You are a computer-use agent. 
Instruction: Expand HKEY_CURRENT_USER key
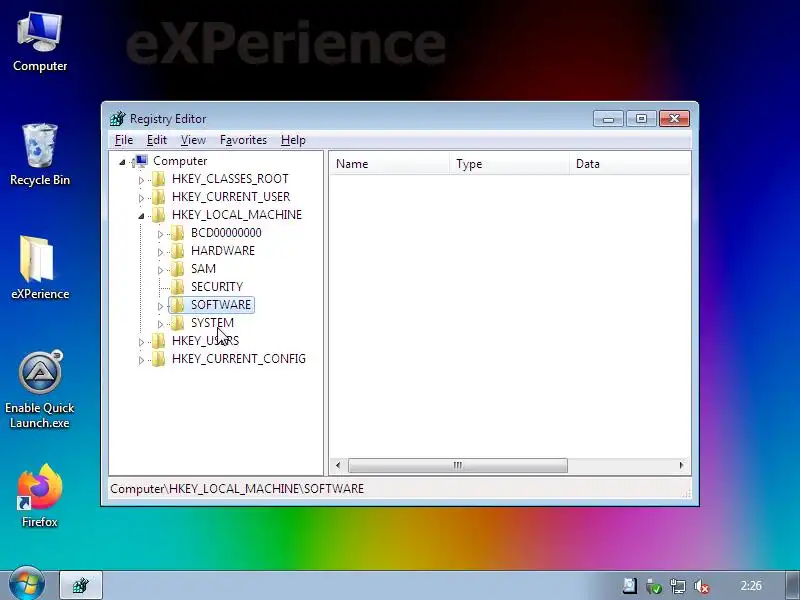coord(141,198)
